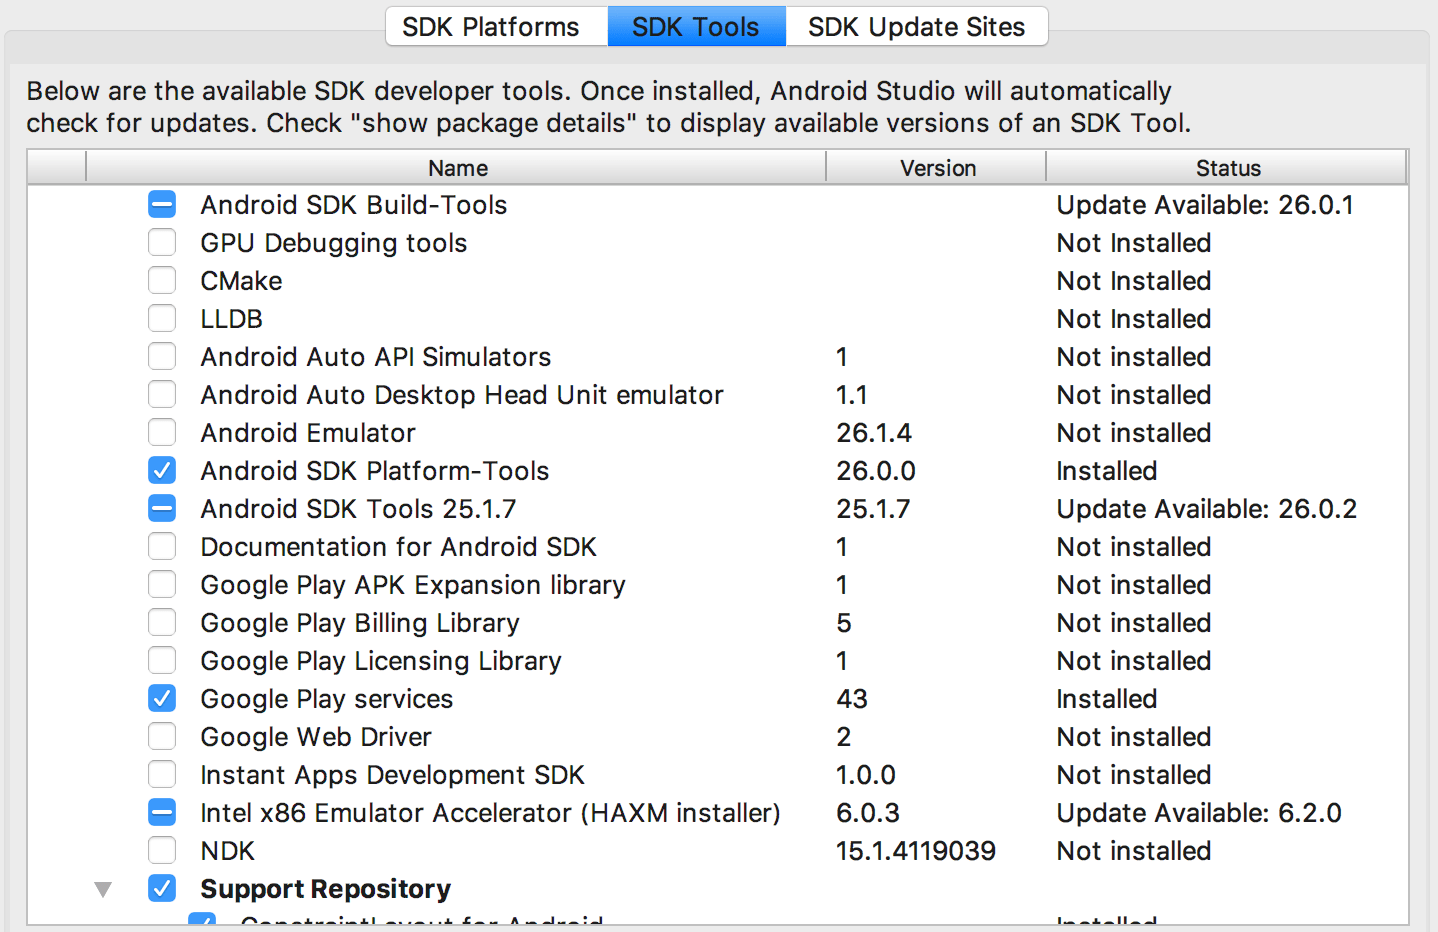
Task: Enable the GPU Debugging tools checkbox
Action: coord(162,243)
